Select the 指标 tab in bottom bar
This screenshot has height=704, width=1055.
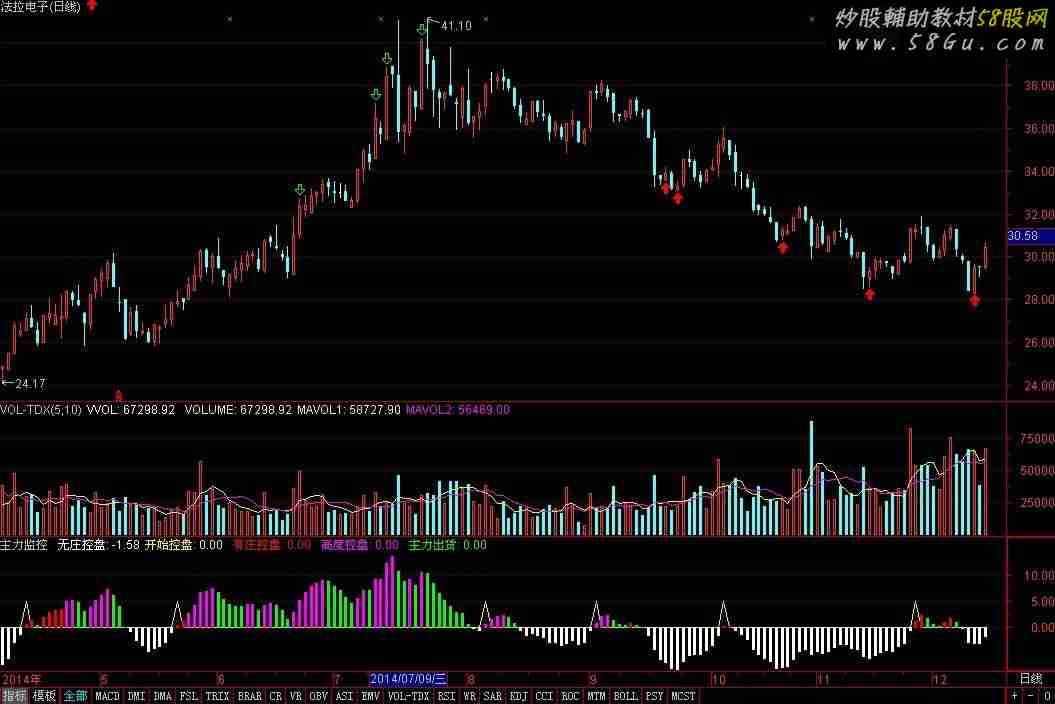pos(13,696)
